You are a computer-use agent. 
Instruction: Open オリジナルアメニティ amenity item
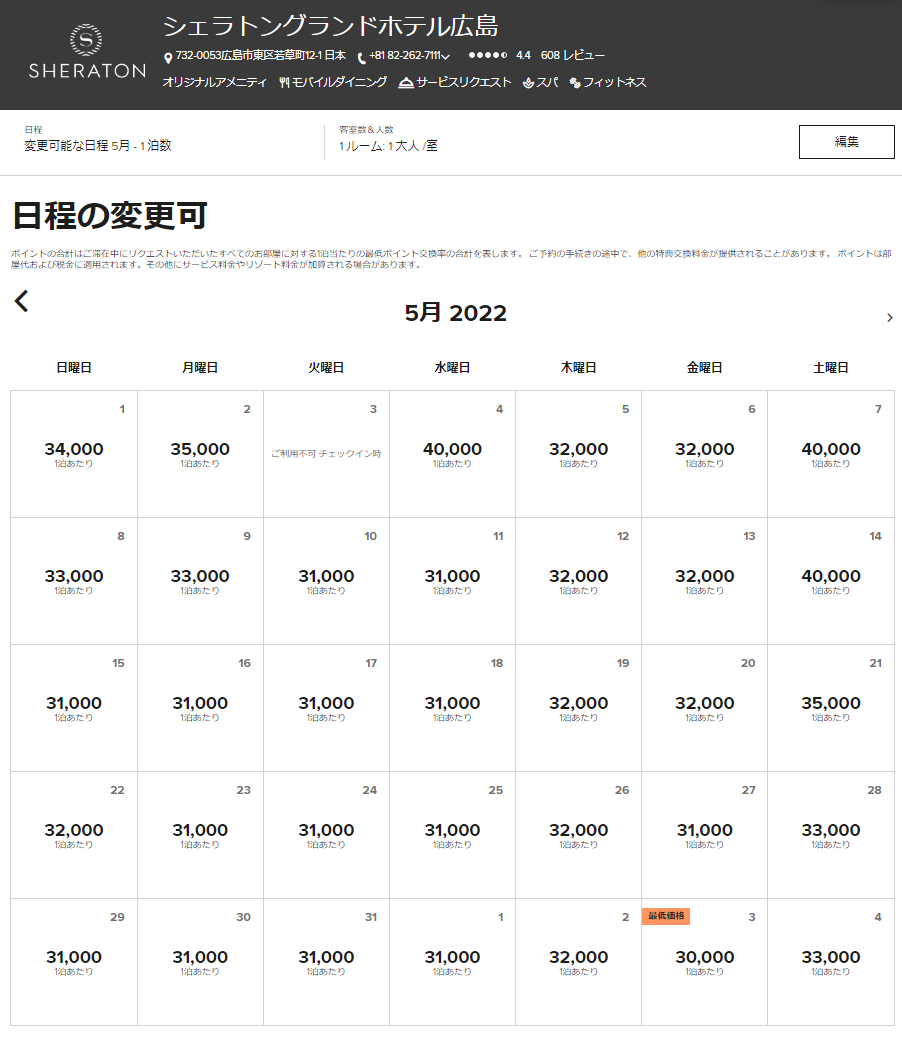coord(214,83)
